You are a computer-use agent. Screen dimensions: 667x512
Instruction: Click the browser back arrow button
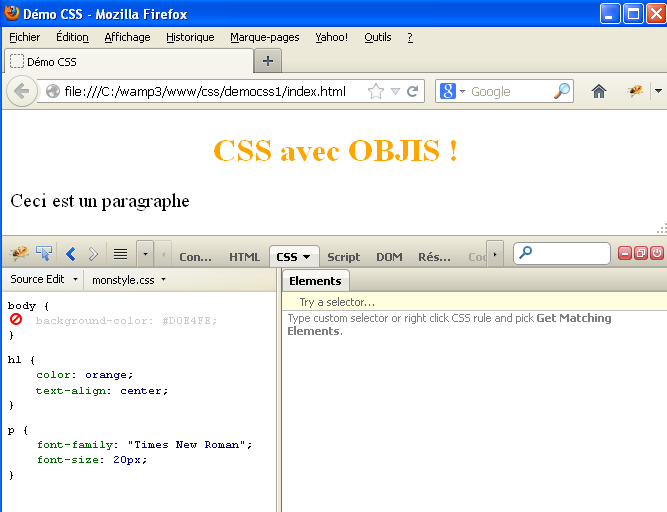pos(21,91)
